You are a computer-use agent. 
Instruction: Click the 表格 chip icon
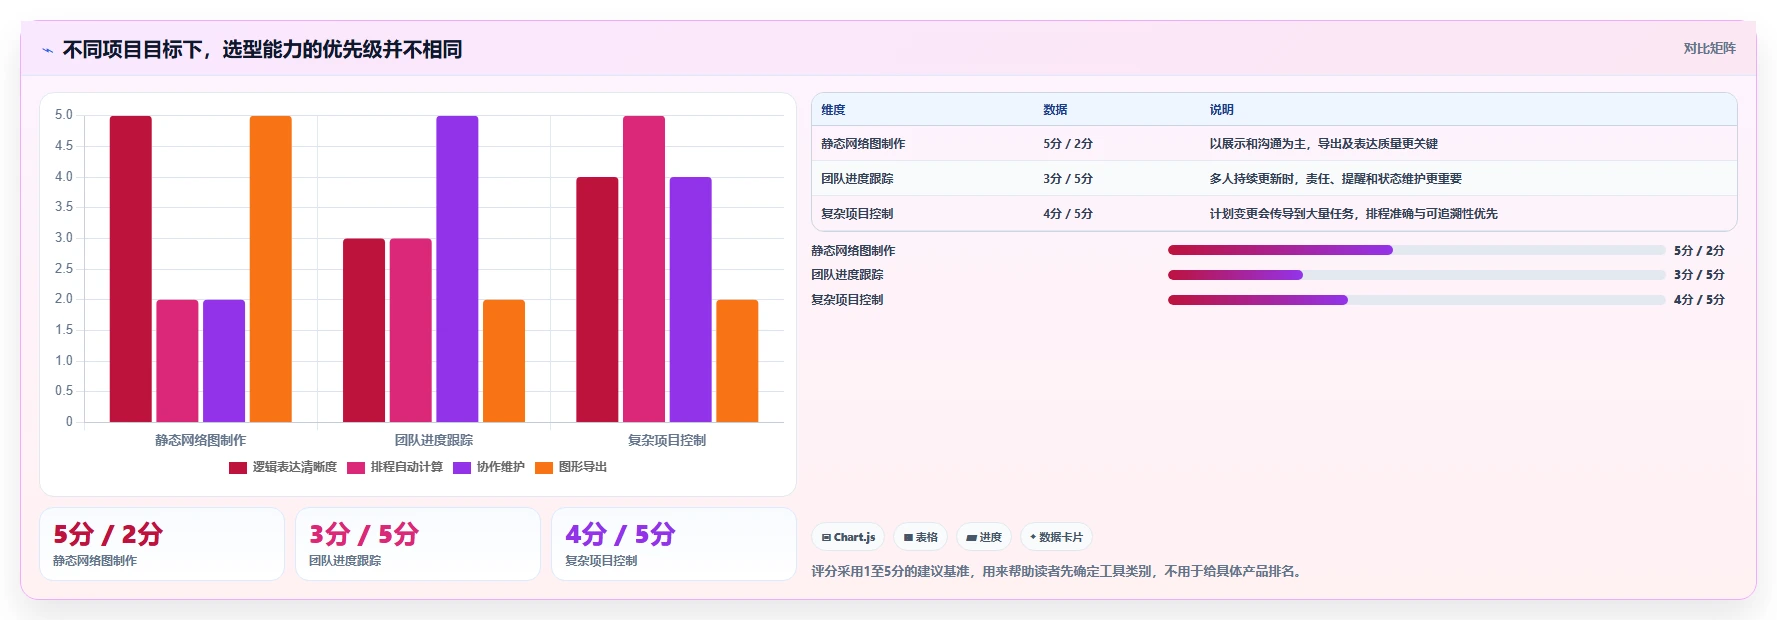908,537
